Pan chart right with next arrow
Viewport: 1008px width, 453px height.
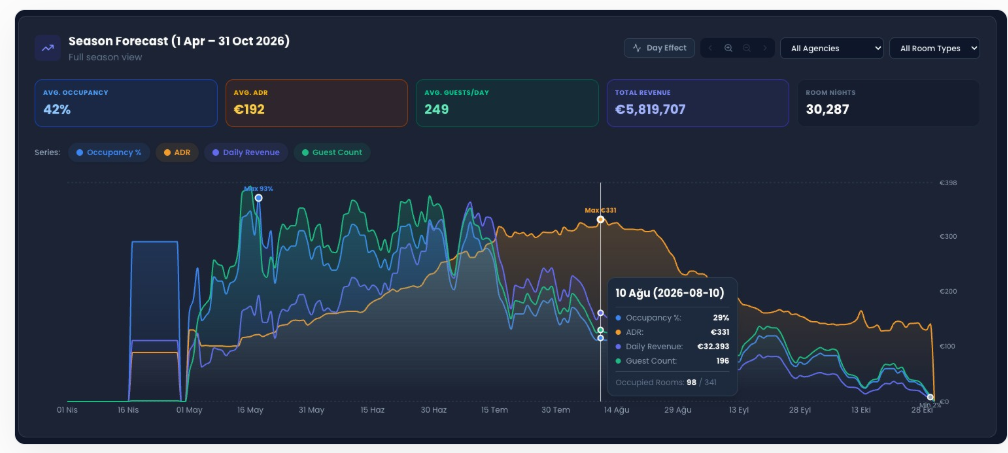(764, 48)
